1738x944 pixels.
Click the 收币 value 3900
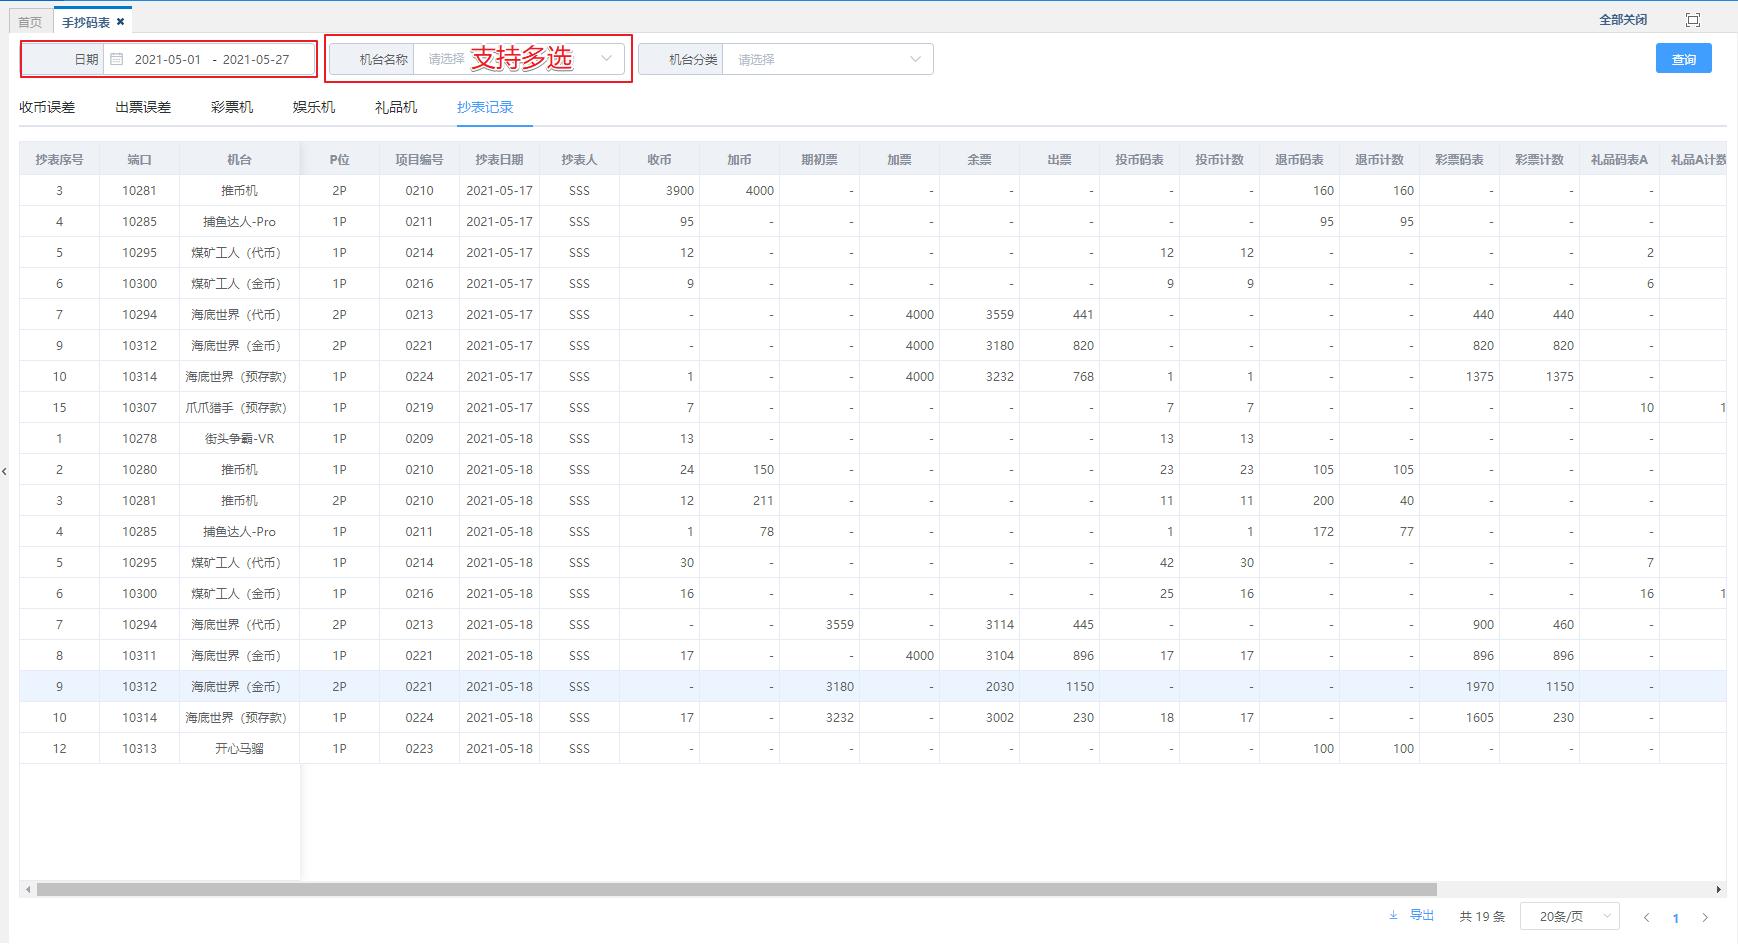click(x=680, y=190)
